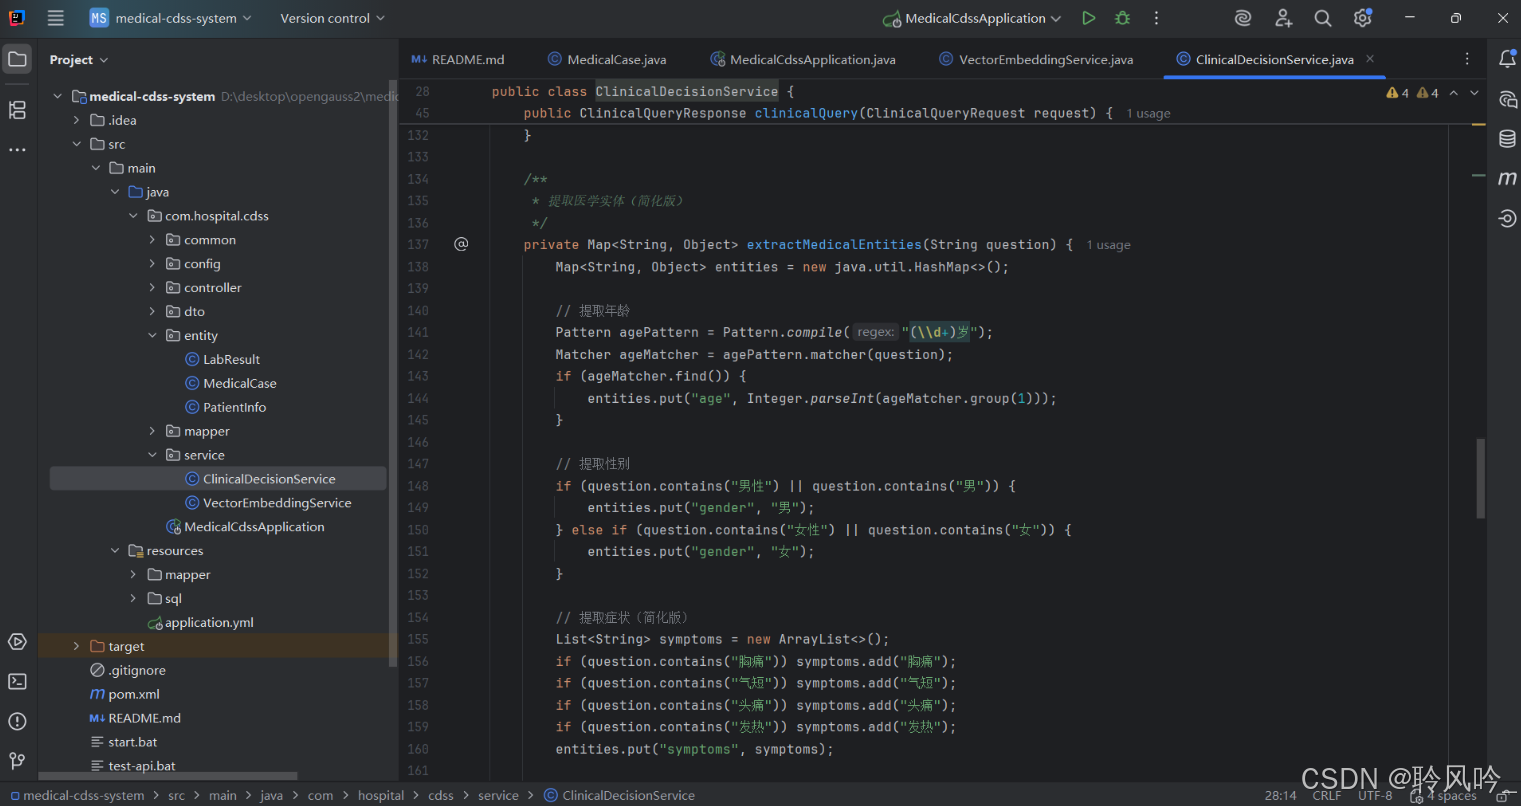Screen dimensions: 1521x806
Task: Open the Structure tool window icon
Action: [x=18, y=109]
